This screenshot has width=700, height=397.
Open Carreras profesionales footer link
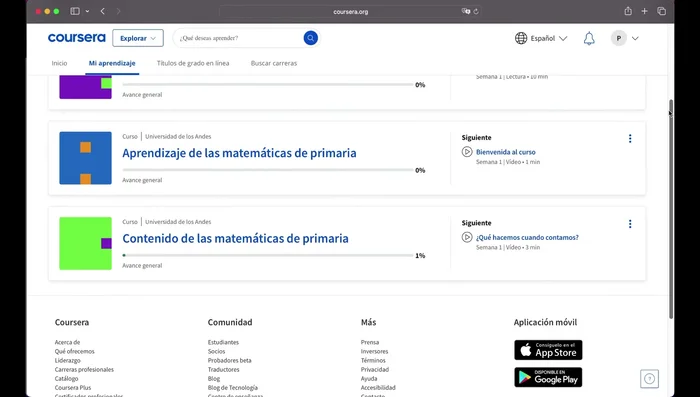point(84,369)
